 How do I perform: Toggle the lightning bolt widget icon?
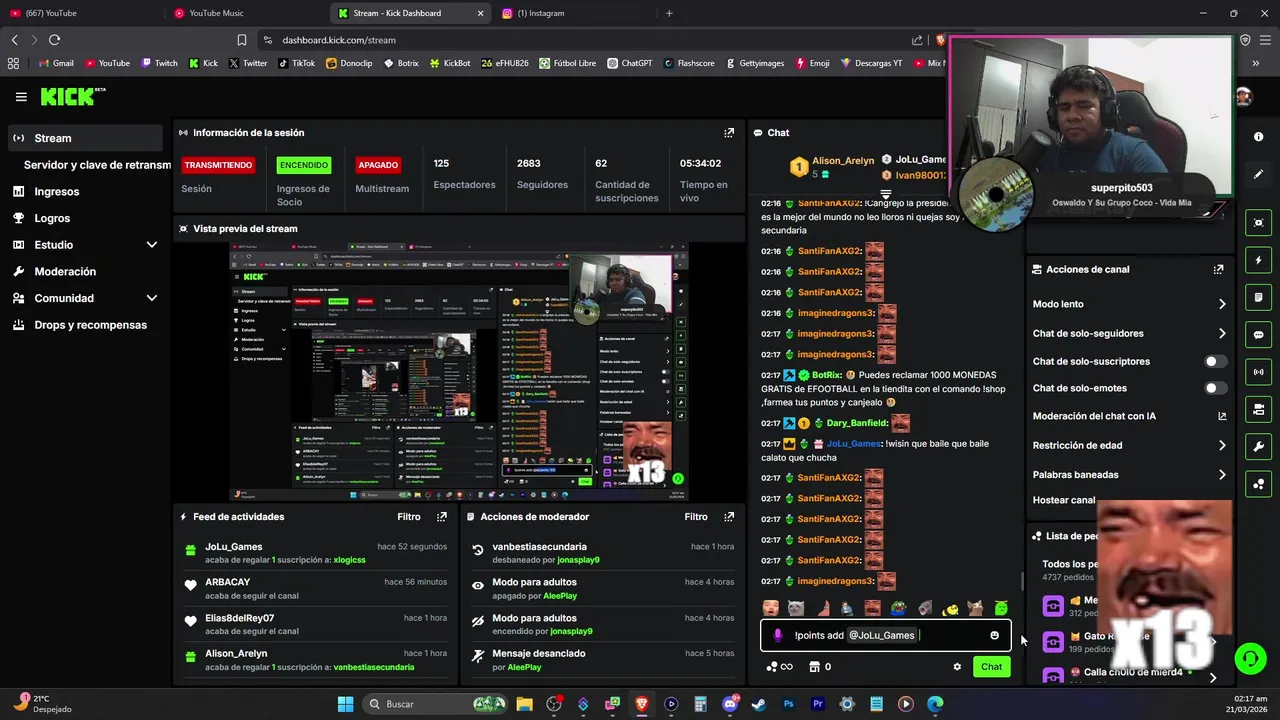point(1258,260)
